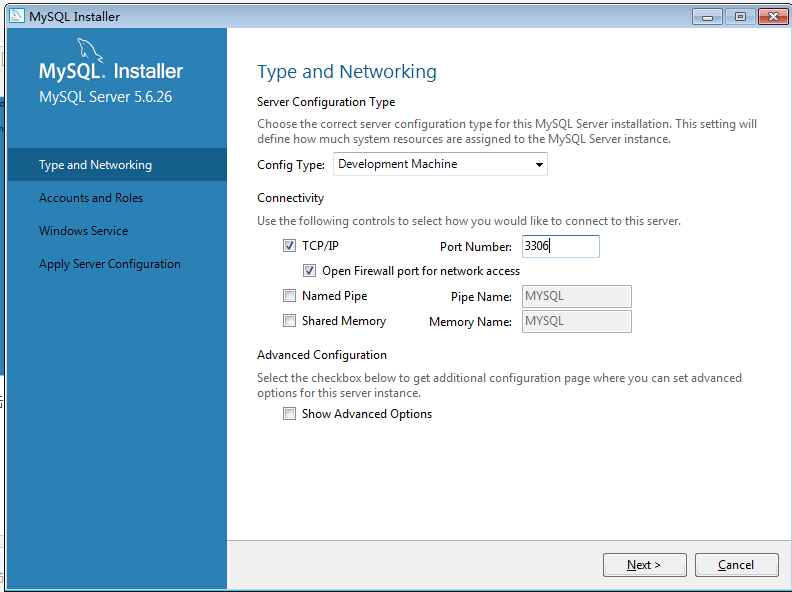The height and width of the screenshot is (592, 792).
Task: Maximize the MySQL Installer window
Action: tap(740, 17)
